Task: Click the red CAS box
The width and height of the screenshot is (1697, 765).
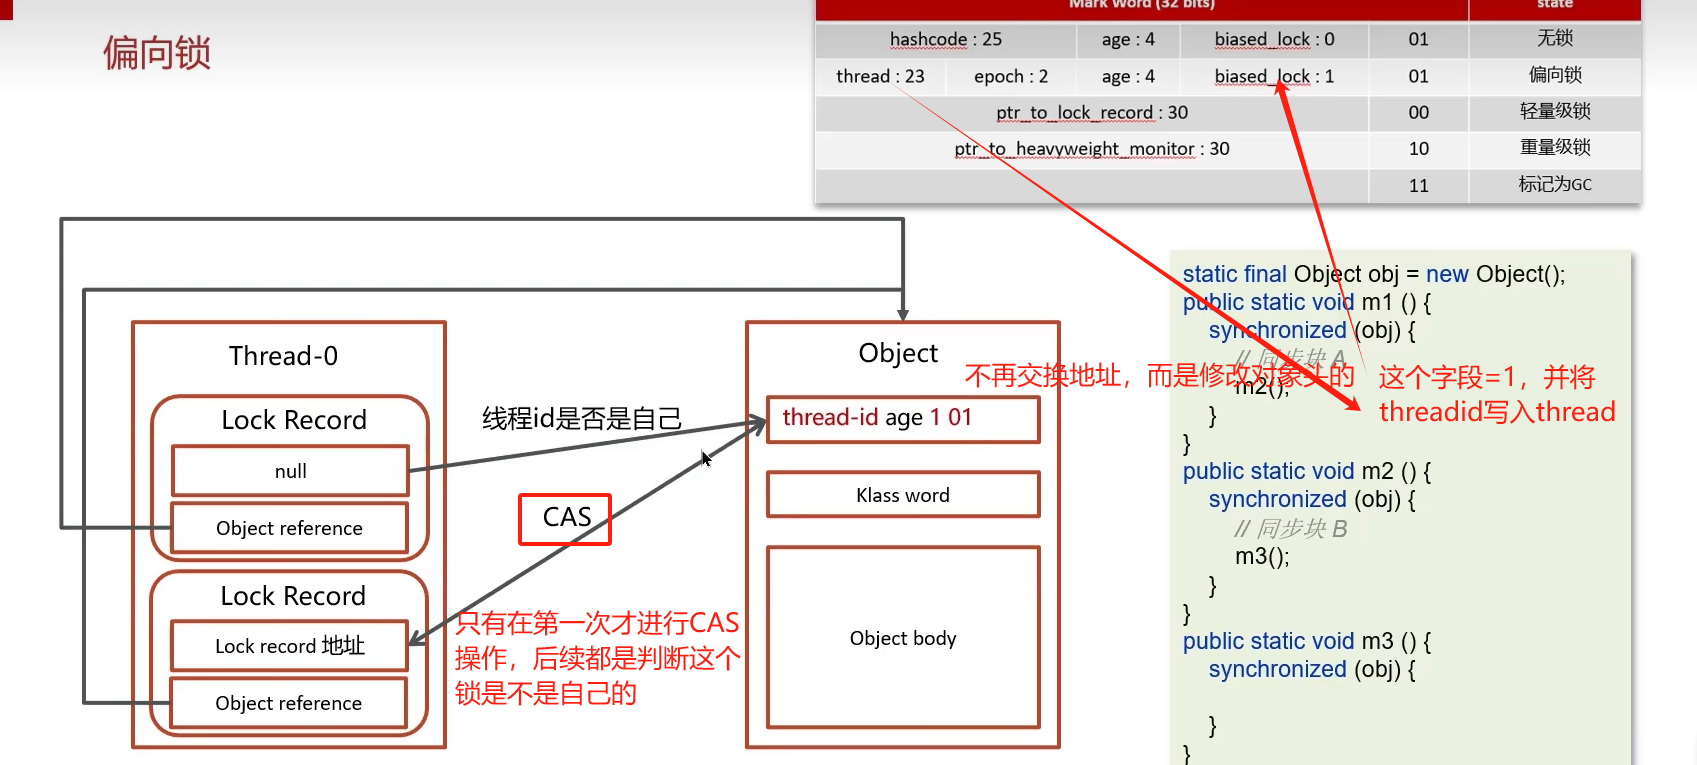Action: tap(565, 518)
